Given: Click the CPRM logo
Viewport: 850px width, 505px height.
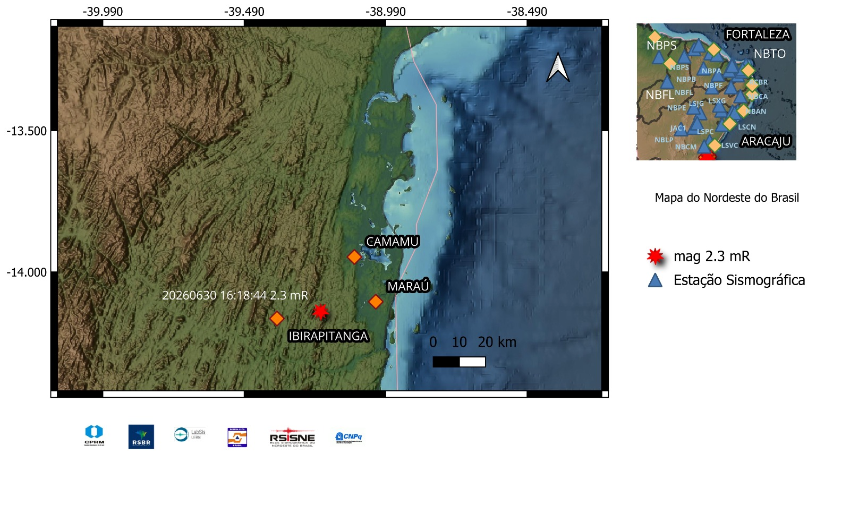Looking at the screenshot, I should tap(94, 436).
